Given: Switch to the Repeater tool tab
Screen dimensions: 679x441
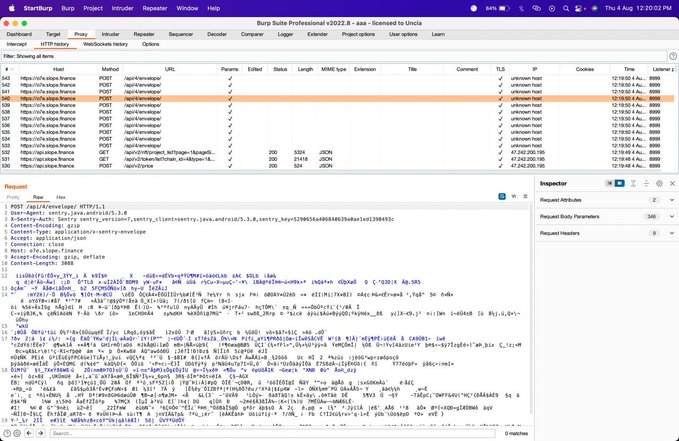Looking at the screenshot, I should 144,34.
